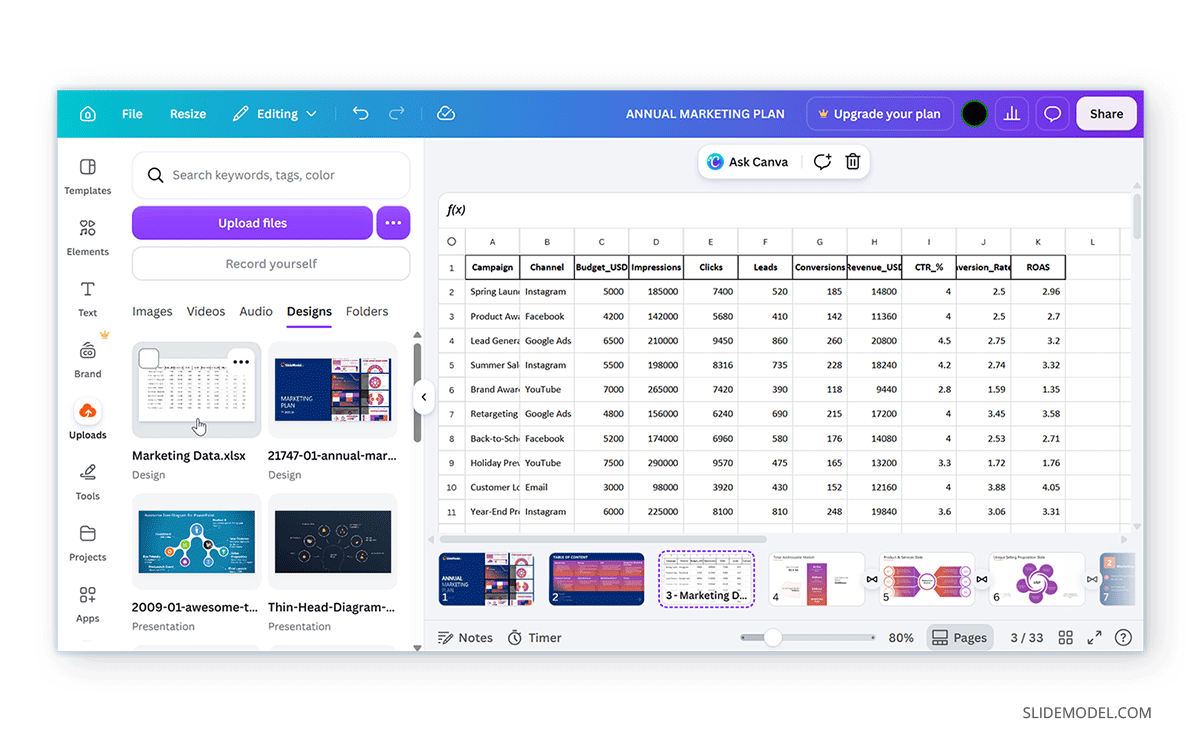Redo the last action
The width and height of the screenshot is (1200, 743).
(x=397, y=114)
